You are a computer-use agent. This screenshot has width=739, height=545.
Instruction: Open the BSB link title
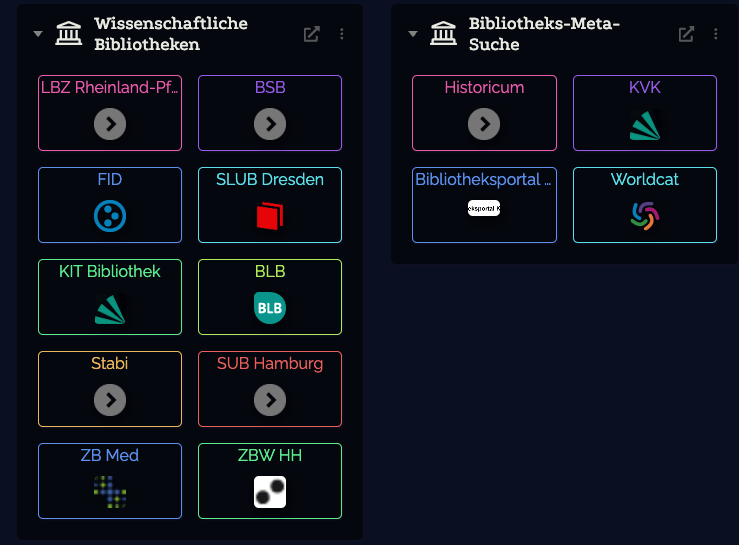(270, 88)
